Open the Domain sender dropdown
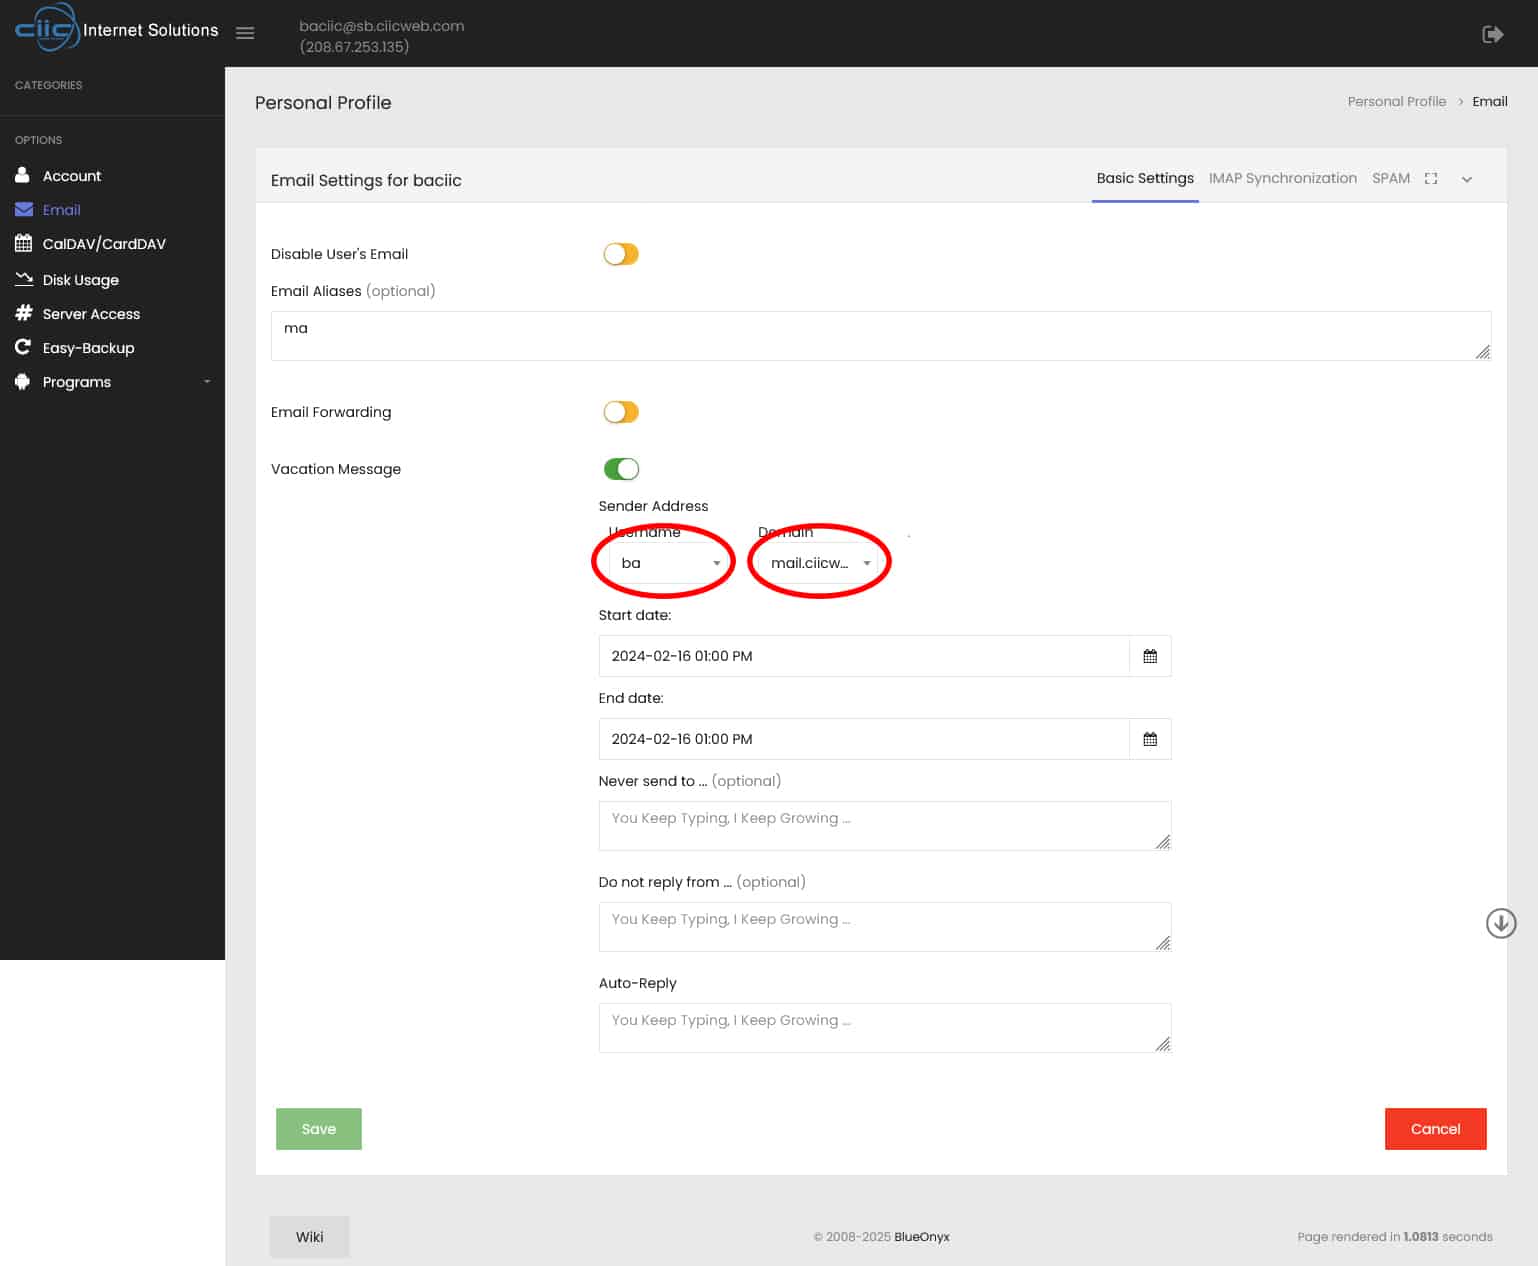Image resolution: width=1538 pixels, height=1266 pixels. 818,563
